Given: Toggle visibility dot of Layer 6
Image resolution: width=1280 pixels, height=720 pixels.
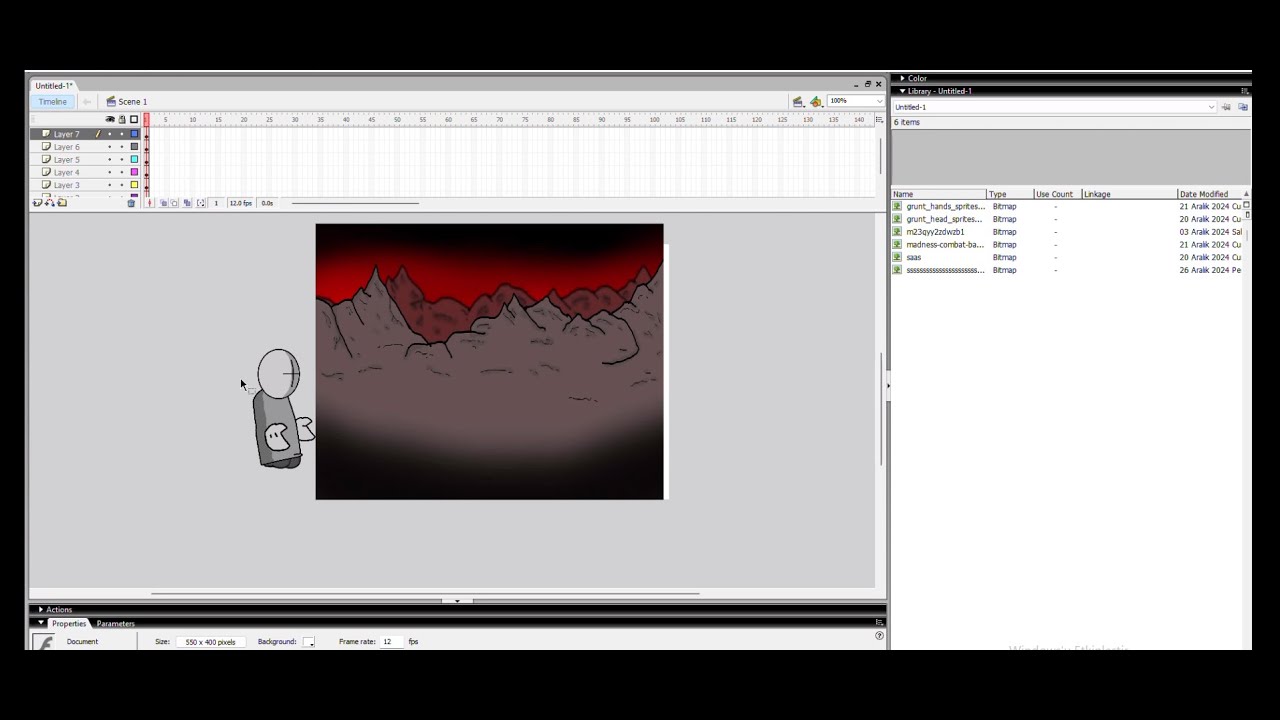Looking at the screenshot, I should click(110, 147).
